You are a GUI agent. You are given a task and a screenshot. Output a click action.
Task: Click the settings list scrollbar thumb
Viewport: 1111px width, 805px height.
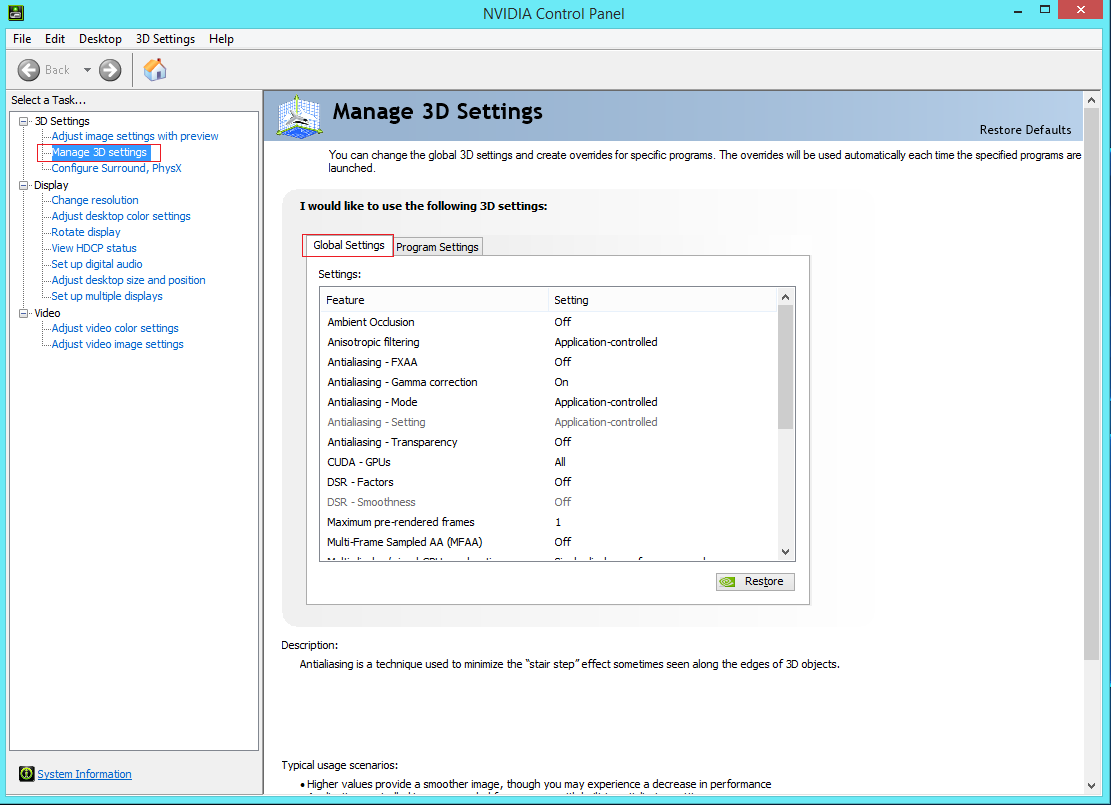785,367
